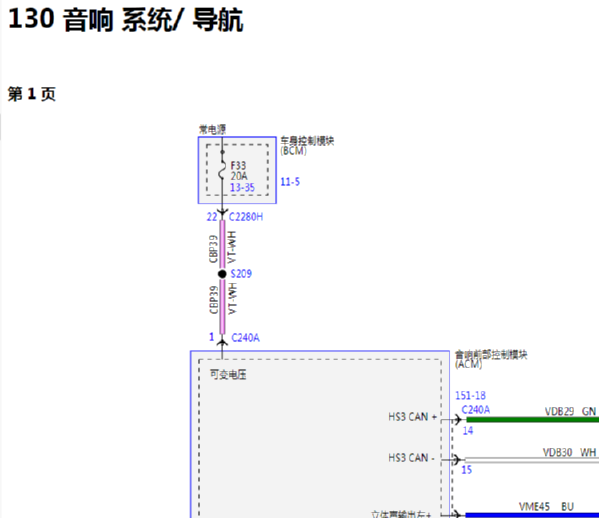Screen dimensions: 599x518
Task: Click the upper CBP39 wire label
Action: (214, 249)
